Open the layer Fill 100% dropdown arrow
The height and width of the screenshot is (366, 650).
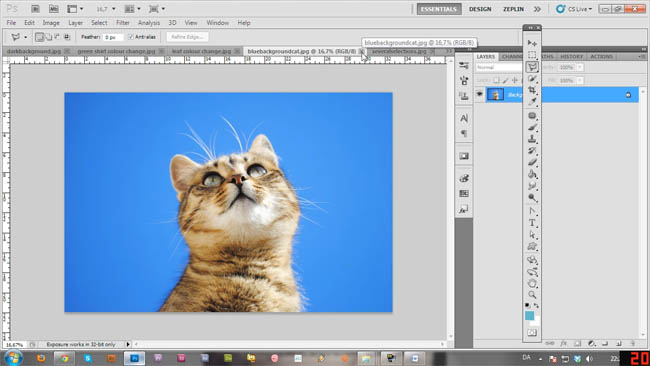point(580,80)
